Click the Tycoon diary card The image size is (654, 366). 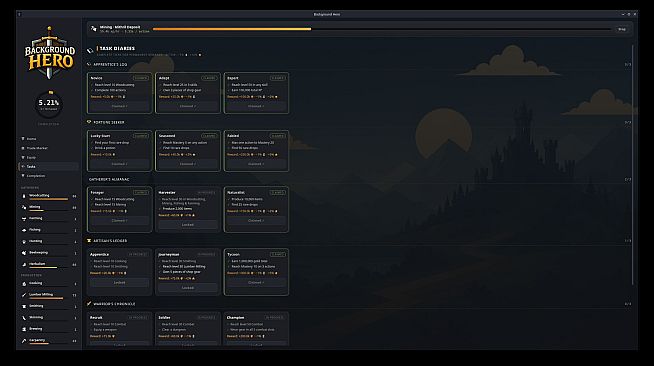[x=256, y=272]
